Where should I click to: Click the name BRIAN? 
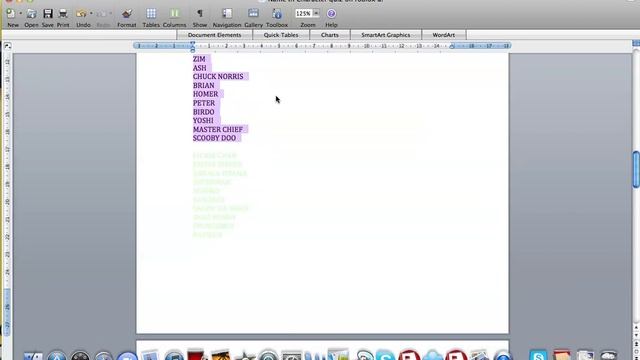(204, 86)
